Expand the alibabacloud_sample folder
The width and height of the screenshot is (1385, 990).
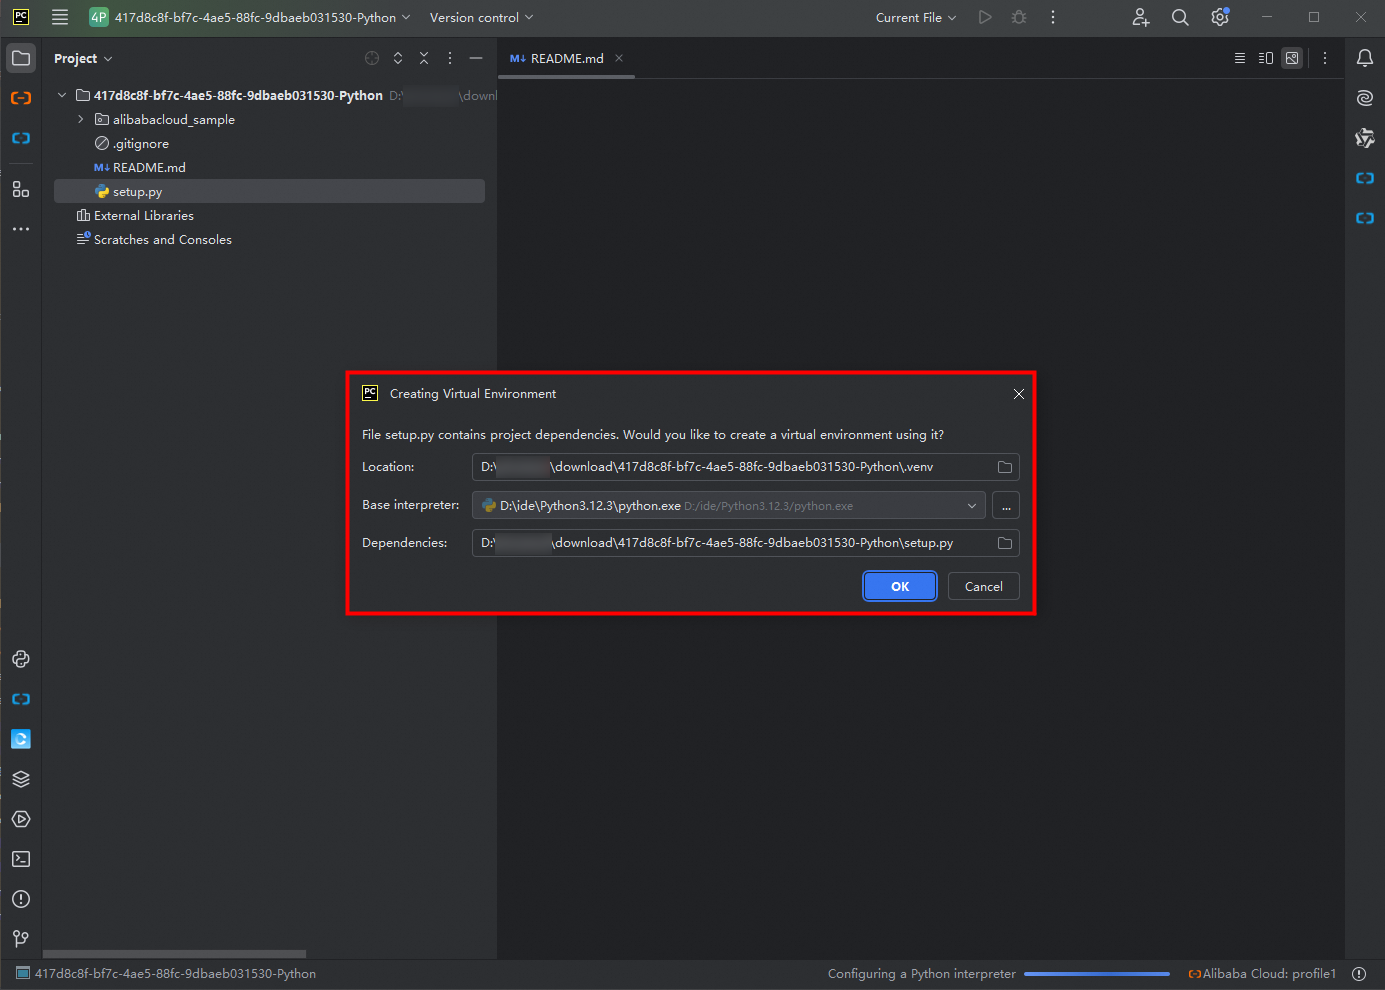81,119
